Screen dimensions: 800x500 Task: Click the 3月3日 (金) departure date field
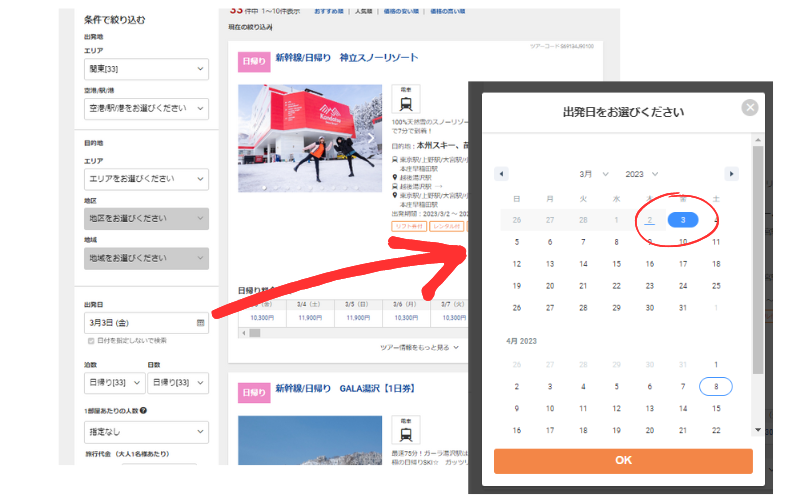click(146, 323)
